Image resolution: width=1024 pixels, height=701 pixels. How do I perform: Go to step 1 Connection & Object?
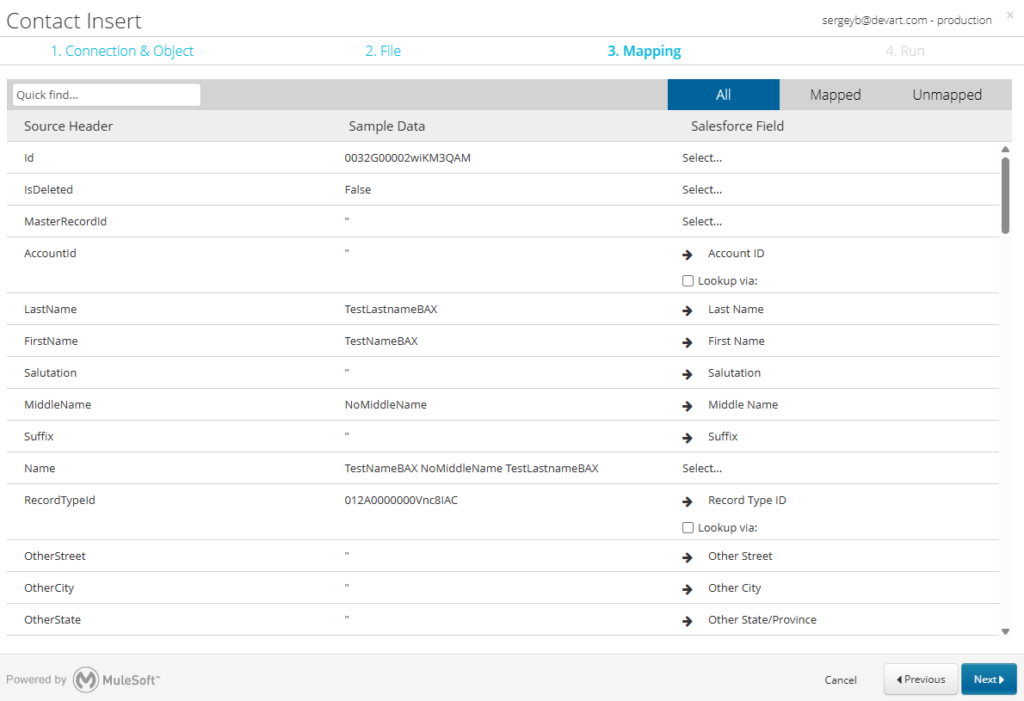click(x=122, y=51)
